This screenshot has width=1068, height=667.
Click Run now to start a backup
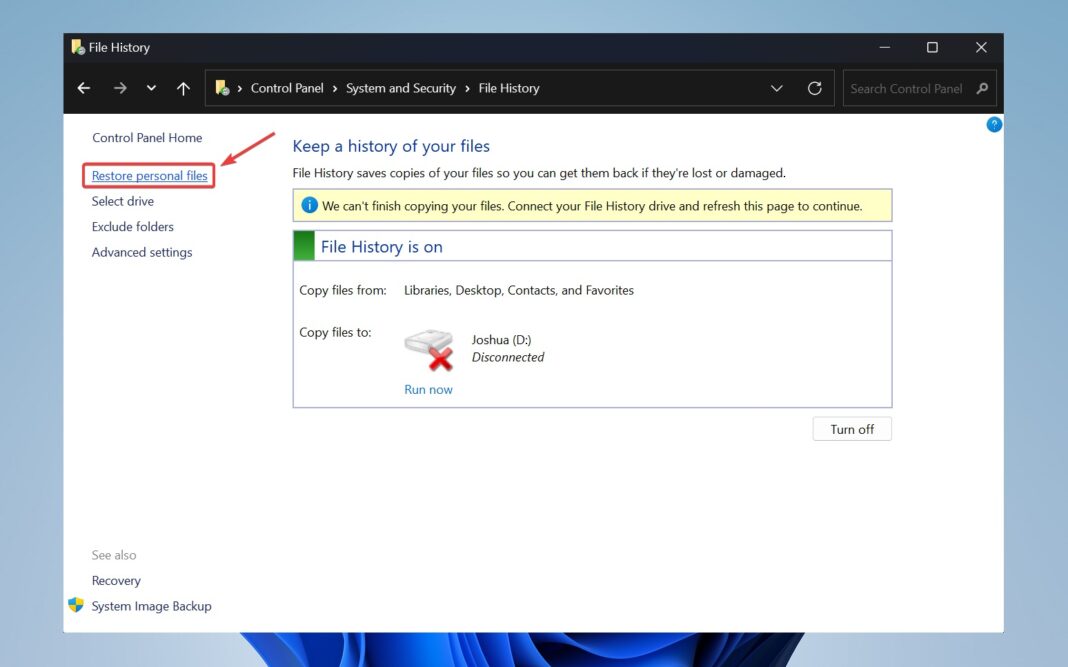point(428,389)
